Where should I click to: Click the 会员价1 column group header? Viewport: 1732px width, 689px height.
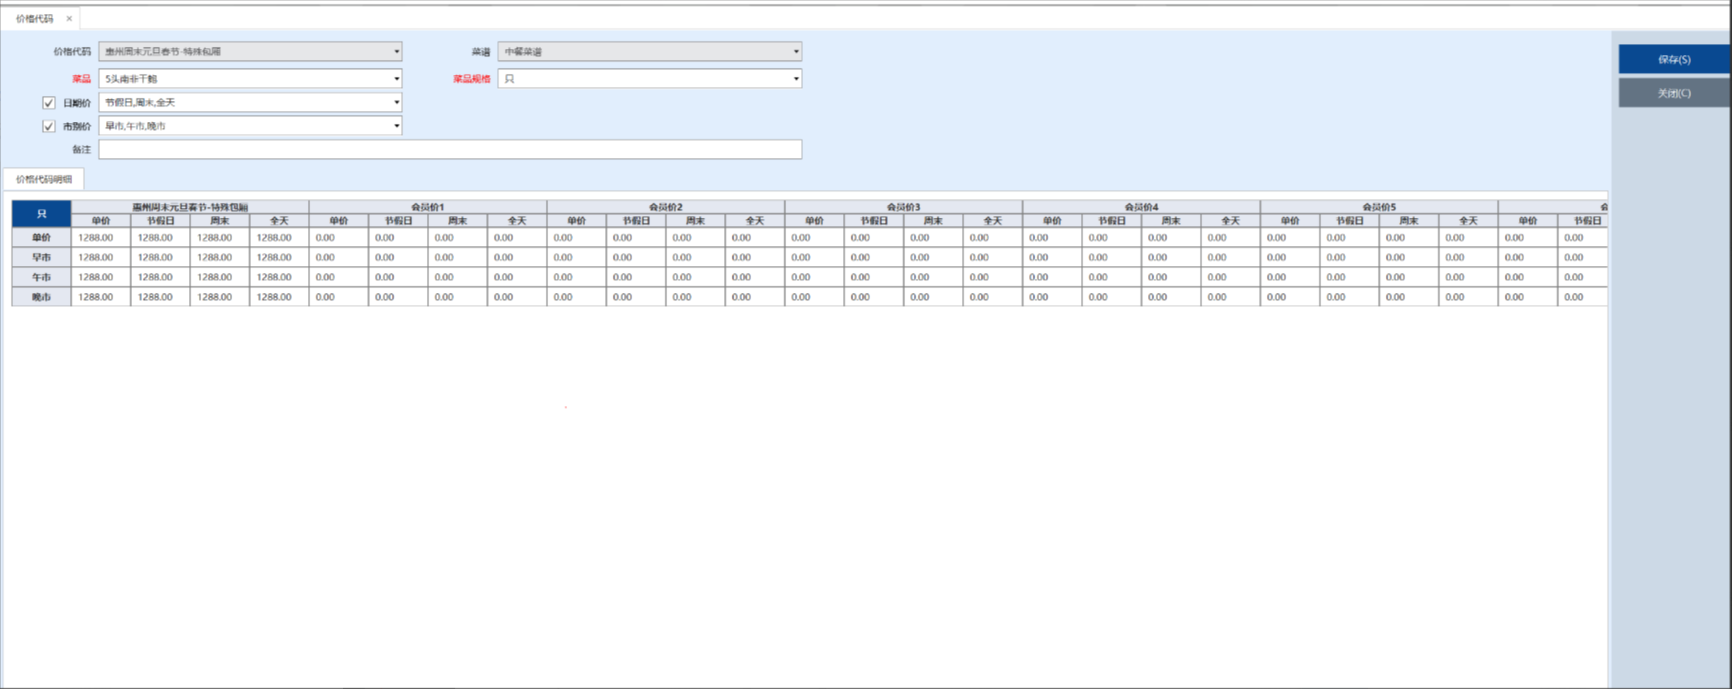(427, 207)
